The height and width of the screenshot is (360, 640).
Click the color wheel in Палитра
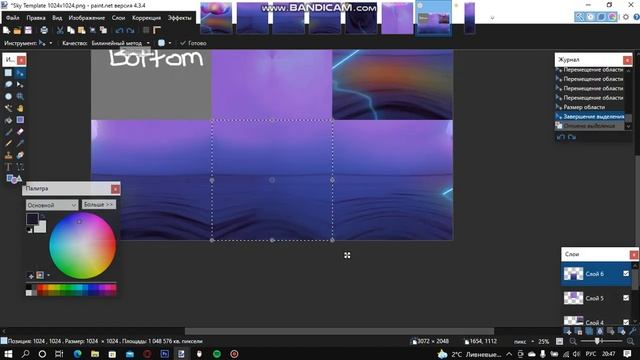coord(82,246)
